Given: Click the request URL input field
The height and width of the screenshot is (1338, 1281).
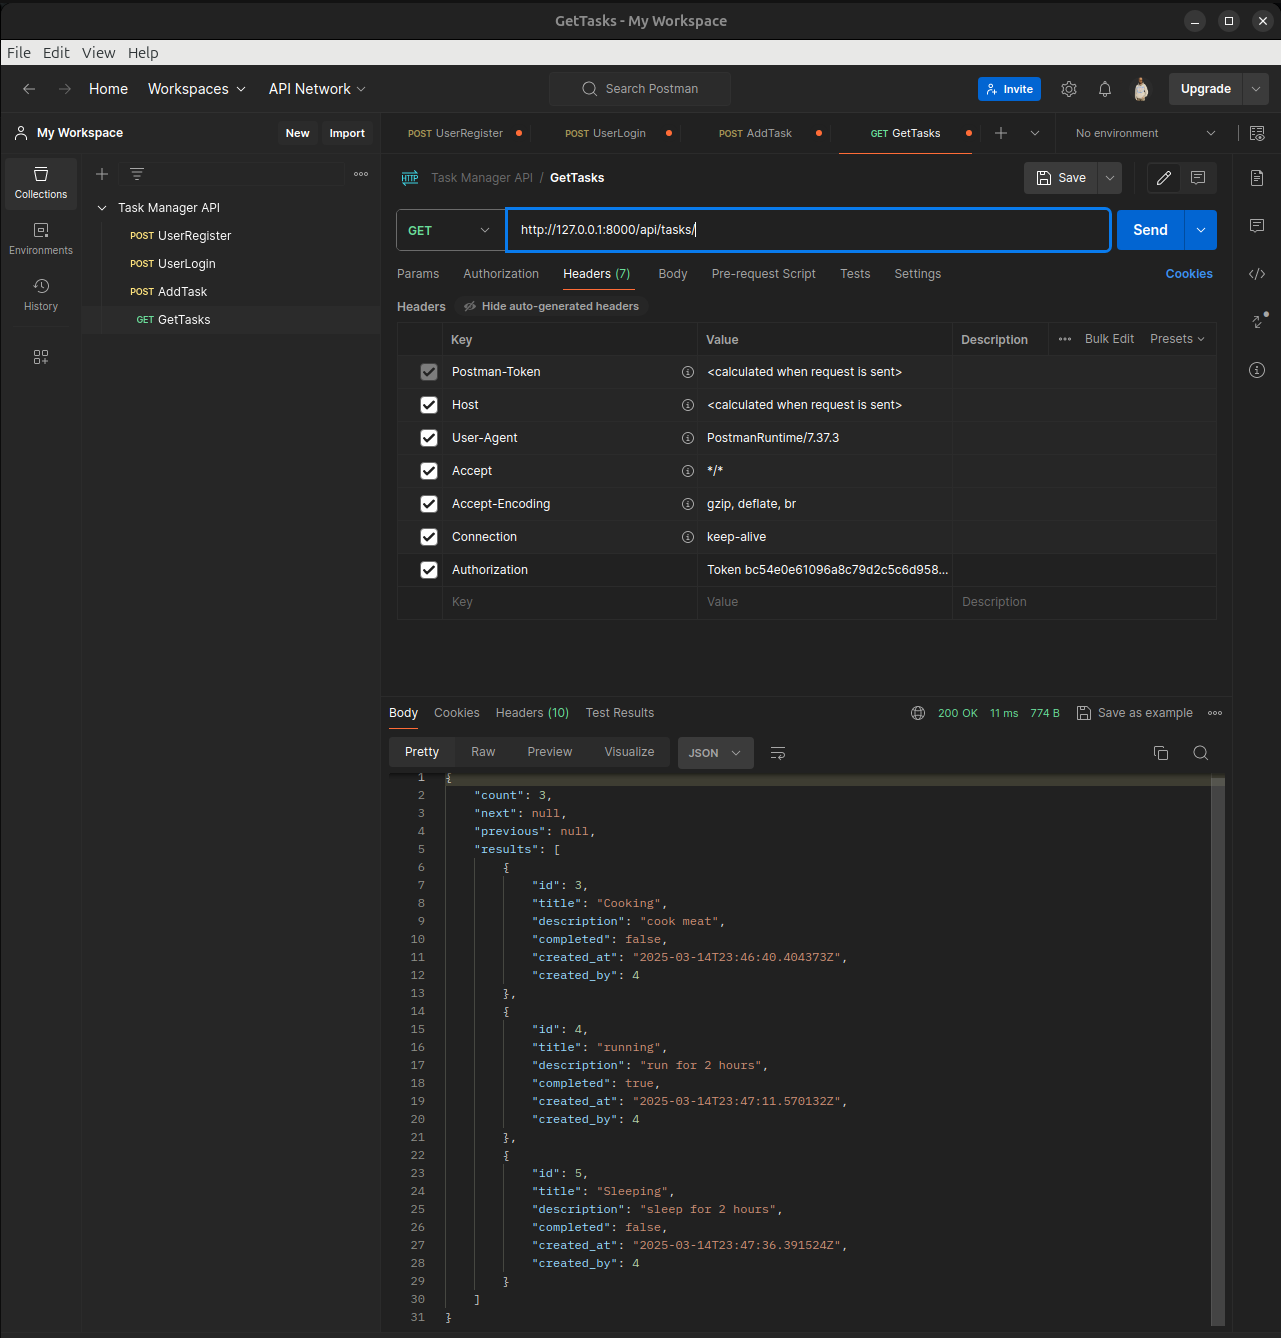Looking at the screenshot, I should coord(808,230).
